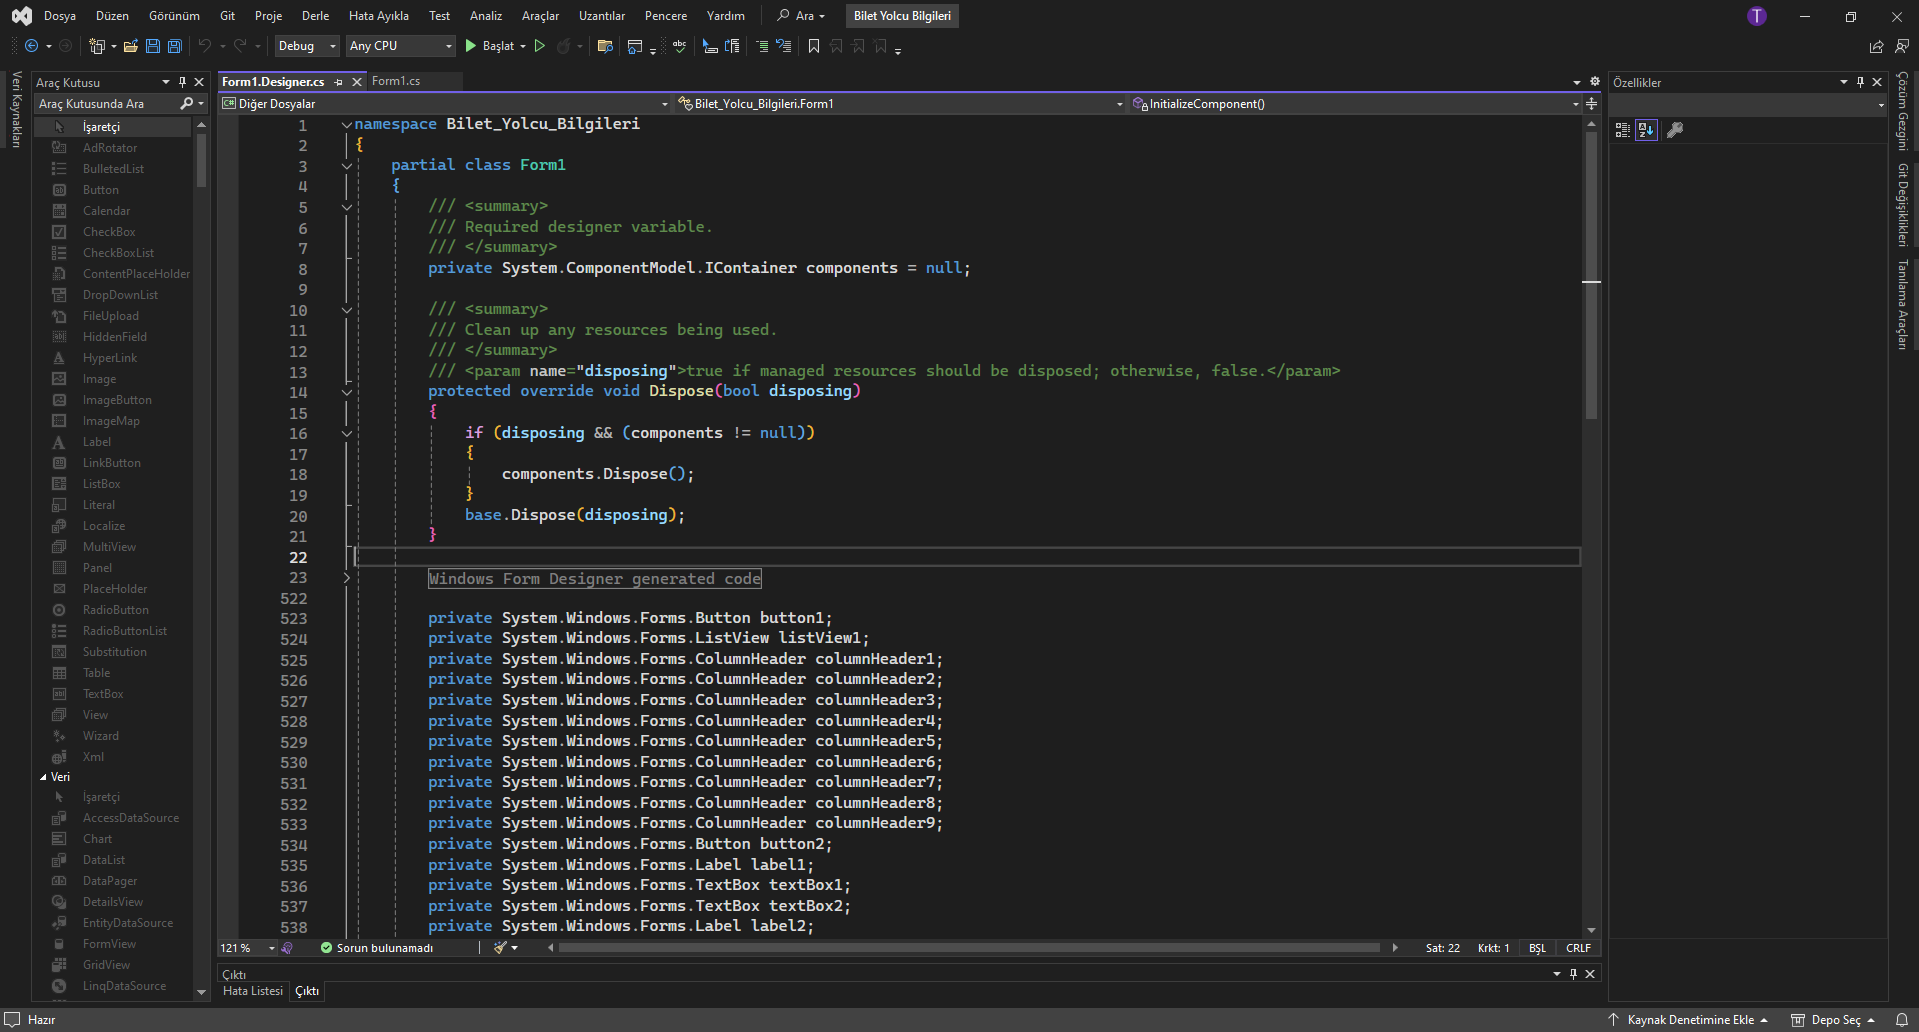Click the Properties wrench key icon
This screenshot has height=1032, width=1919.
click(x=1675, y=130)
